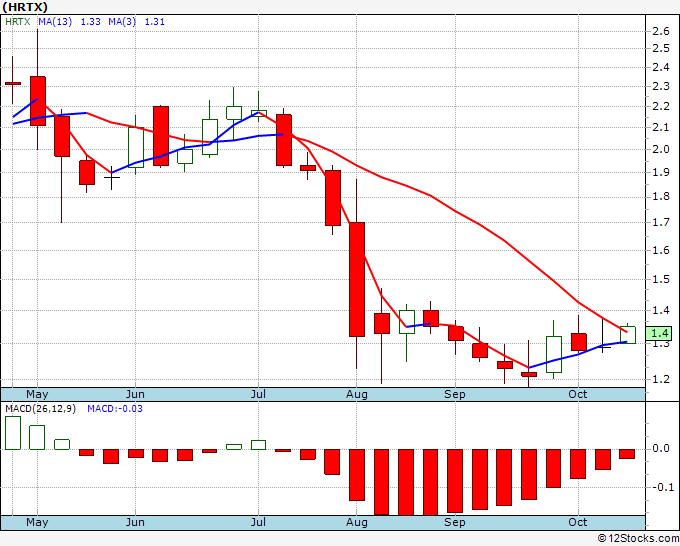Click the Jul label on price chart axis
This screenshot has height=546, width=680.
258,394
